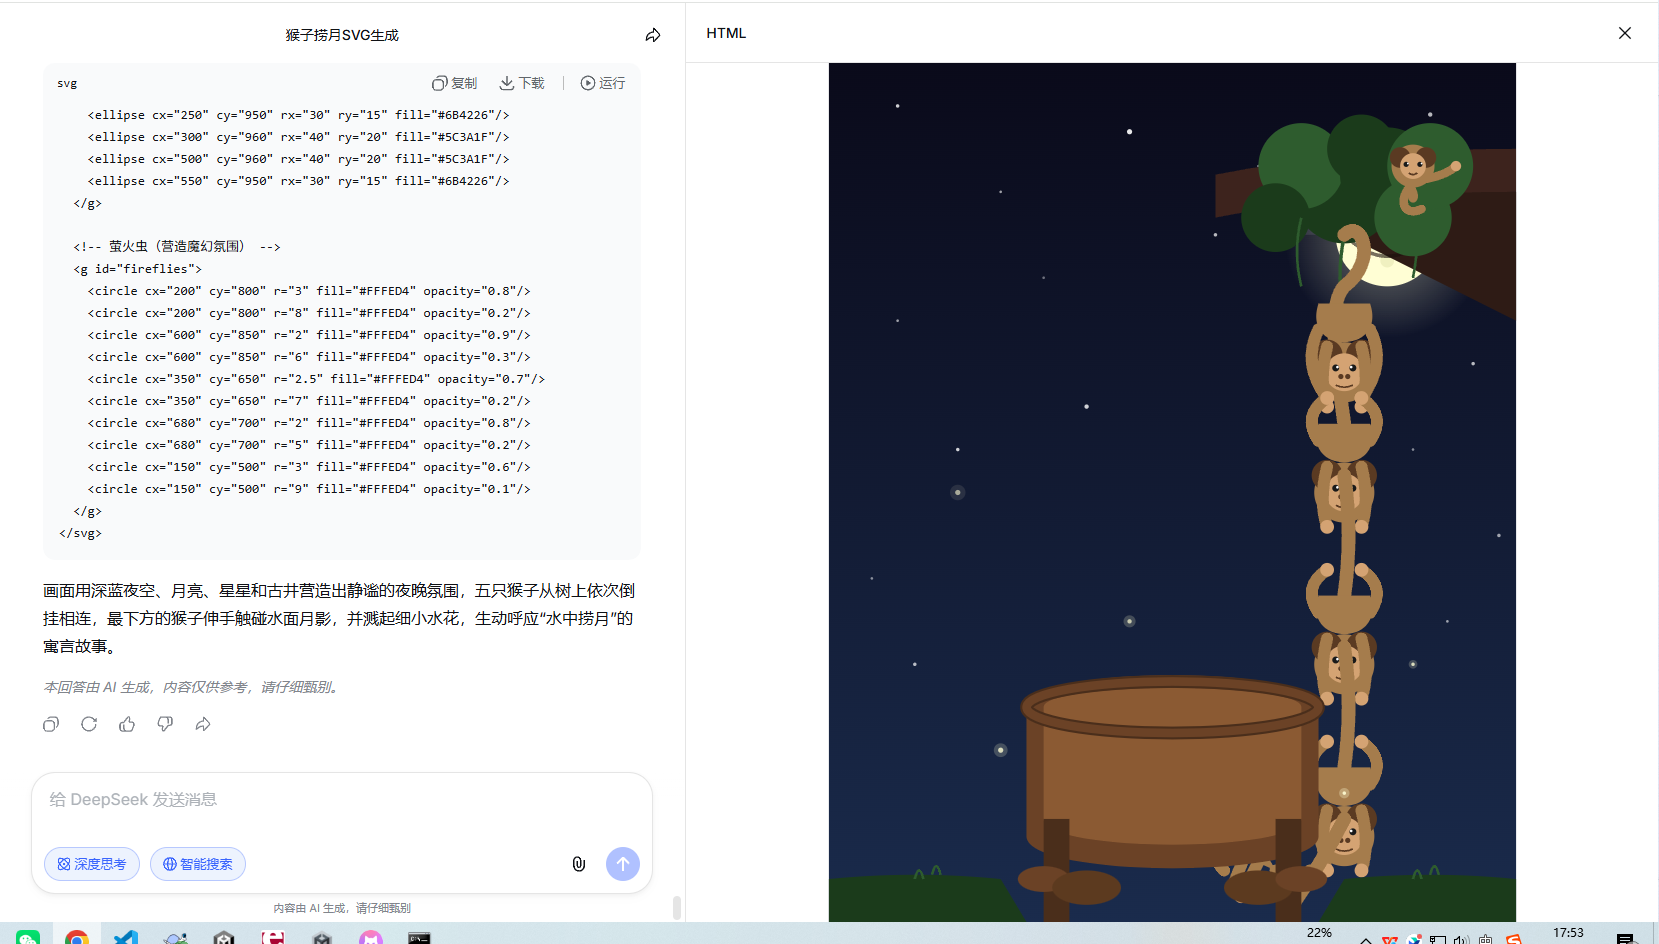Toggle 智能搜索 smart search mode
The image size is (1659, 944).
coord(198,864)
